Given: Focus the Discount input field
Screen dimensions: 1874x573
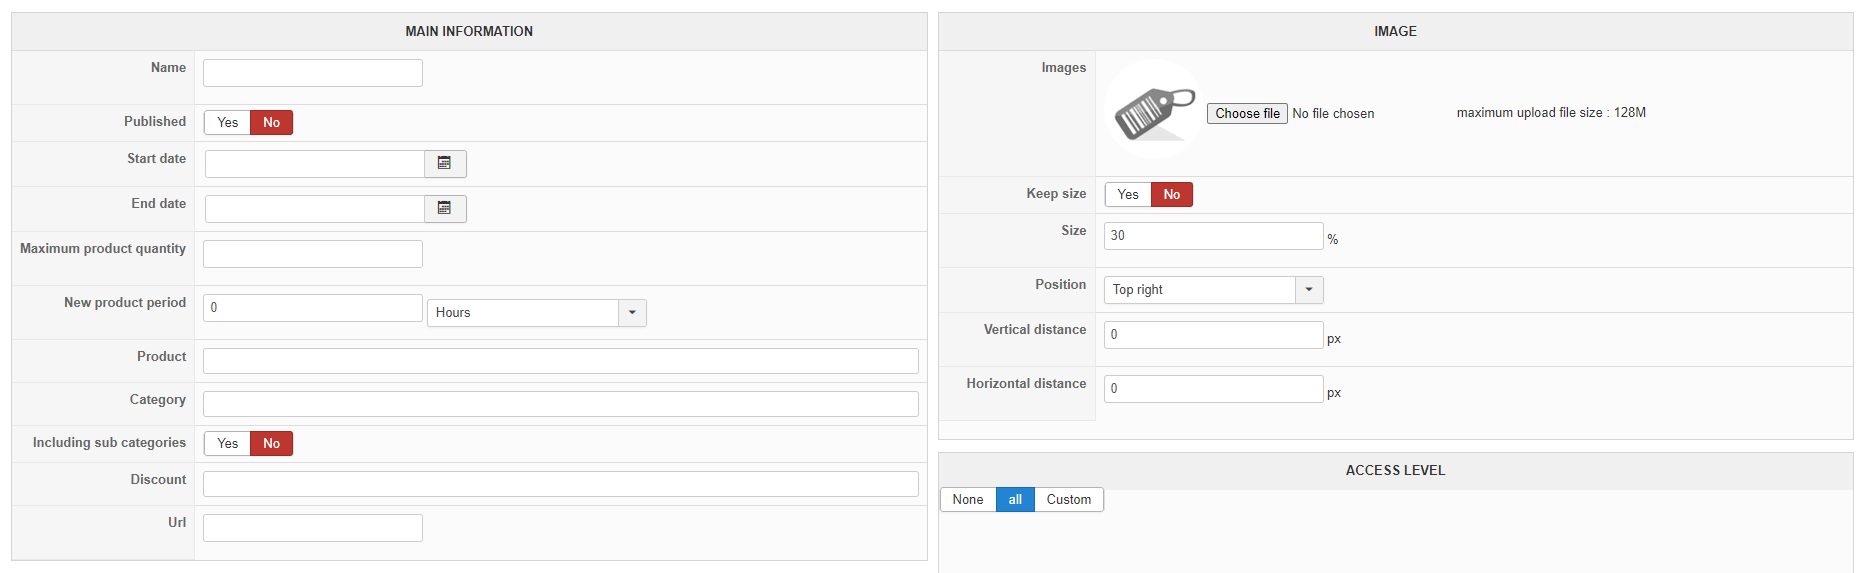Looking at the screenshot, I should point(561,484).
